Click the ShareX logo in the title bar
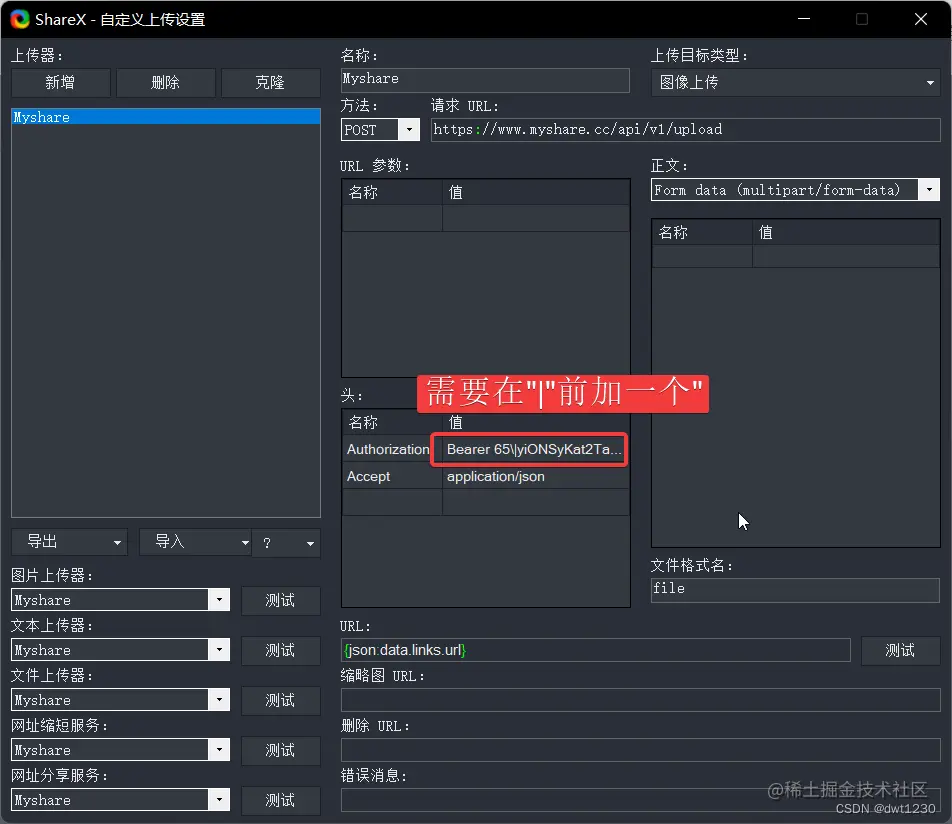The height and width of the screenshot is (824, 952). 17,18
